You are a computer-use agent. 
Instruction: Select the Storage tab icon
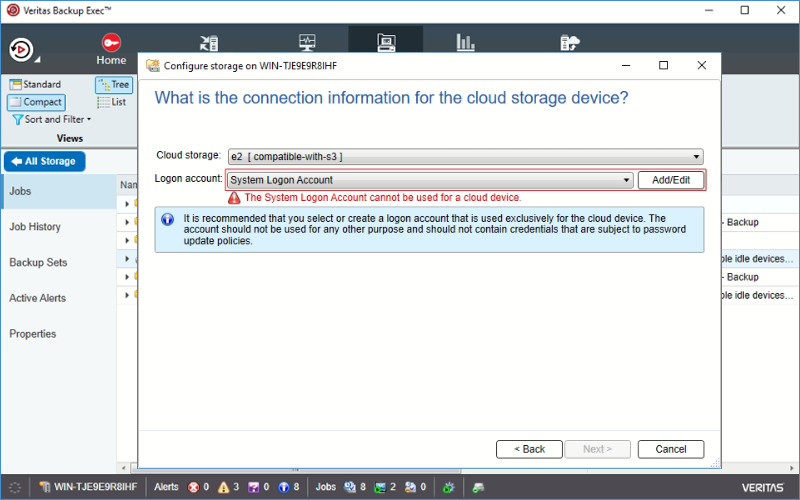coord(386,42)
